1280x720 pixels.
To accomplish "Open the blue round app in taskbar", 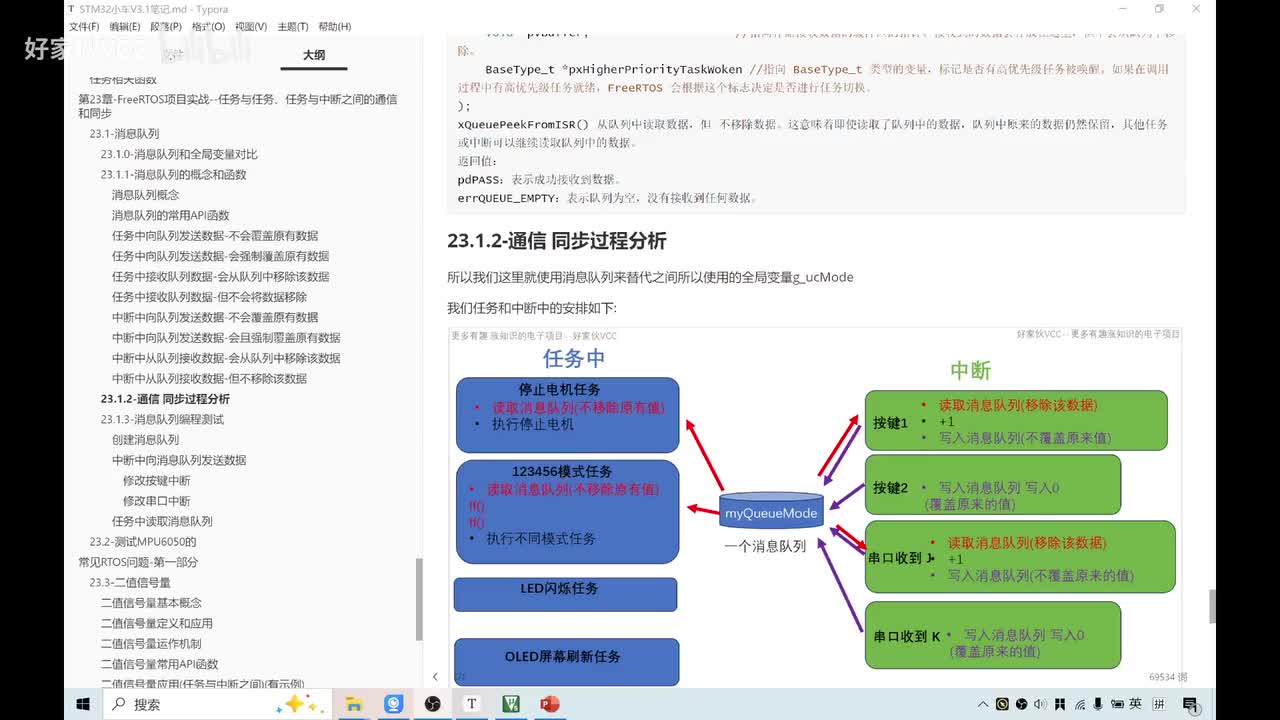I will tap(393, 704).
